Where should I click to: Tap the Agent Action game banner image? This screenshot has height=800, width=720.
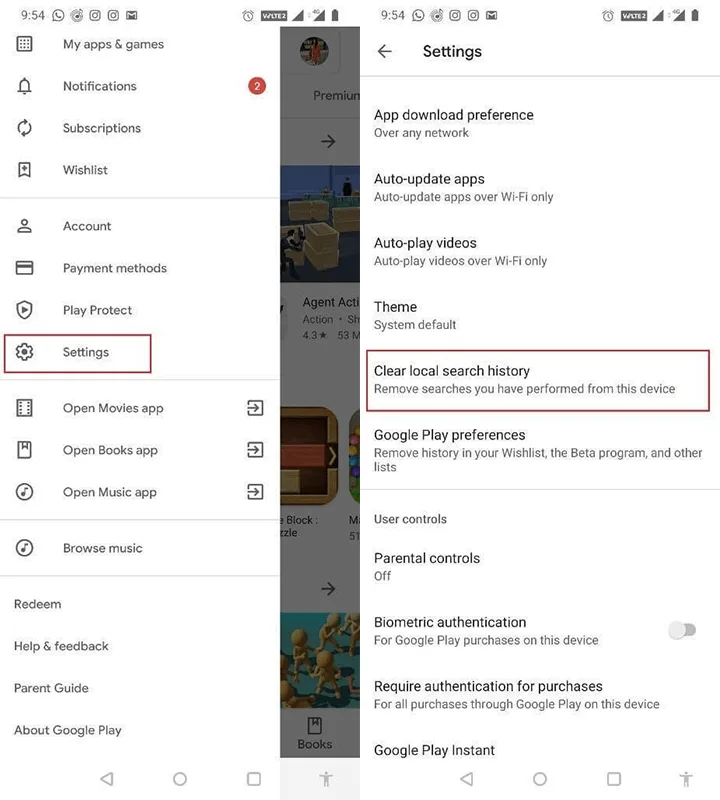point(320,223)
